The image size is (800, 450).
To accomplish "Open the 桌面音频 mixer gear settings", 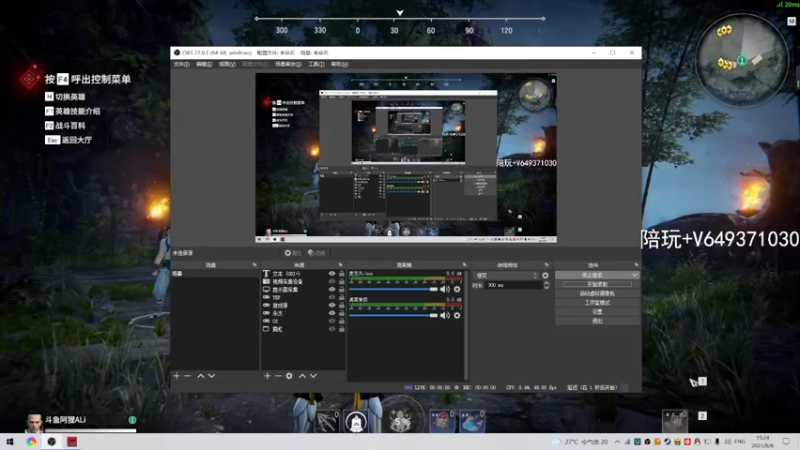I will pyautogui.click(x=457, y=315).
